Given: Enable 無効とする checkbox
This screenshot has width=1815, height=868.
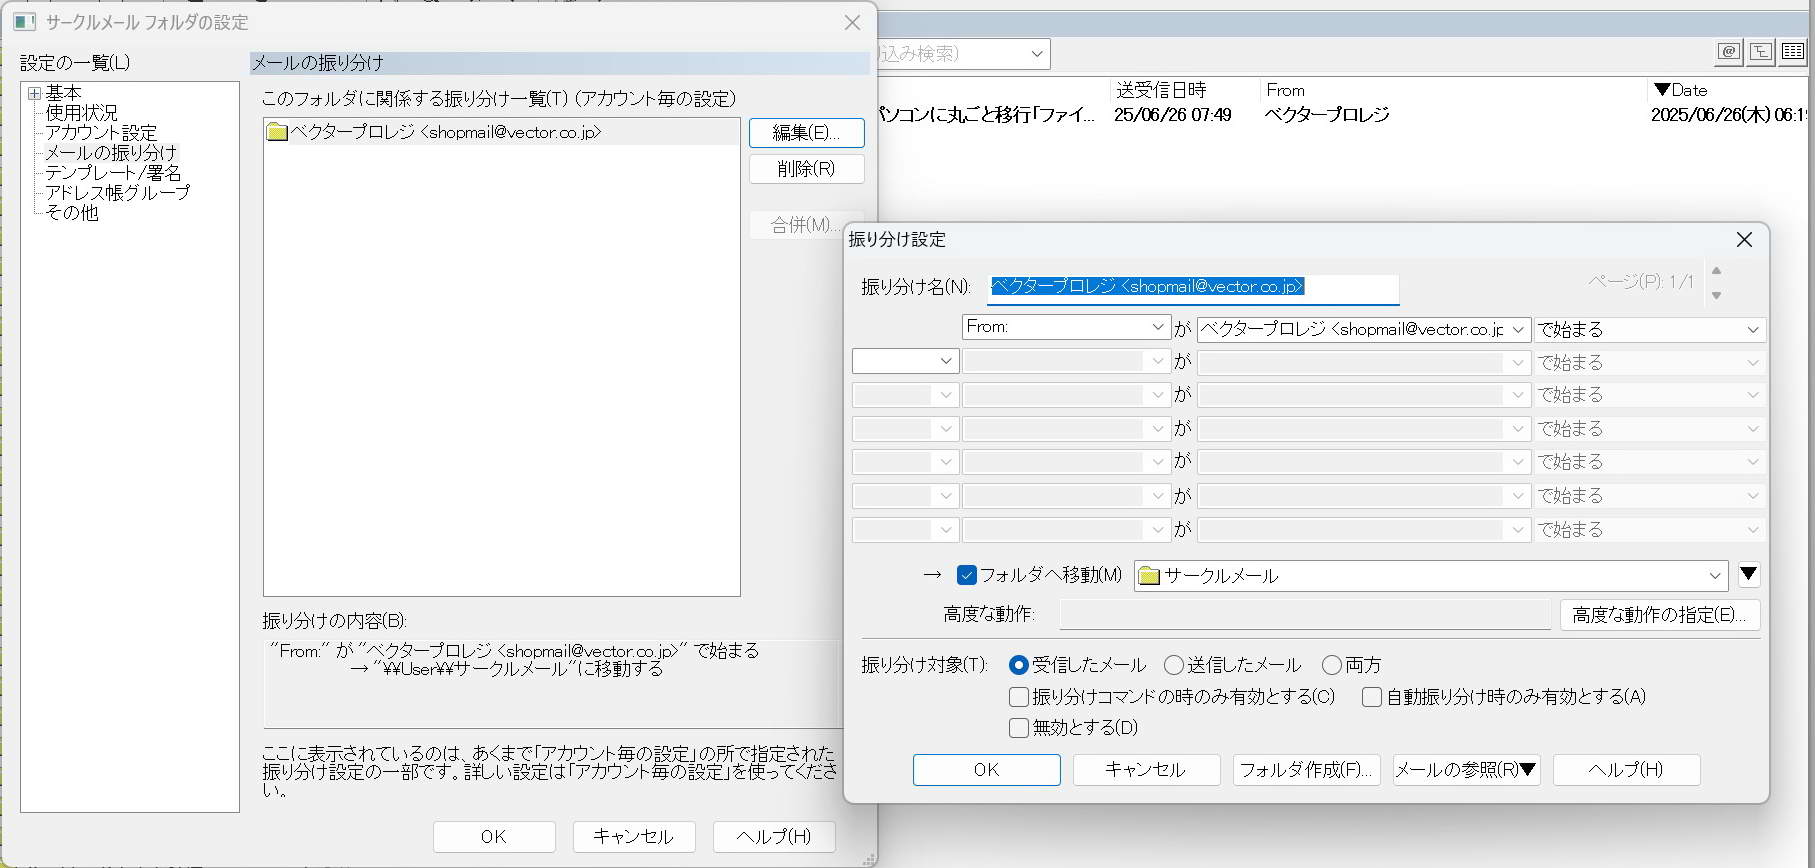Looking at the screenshot, I should (x=1019, y=728).
